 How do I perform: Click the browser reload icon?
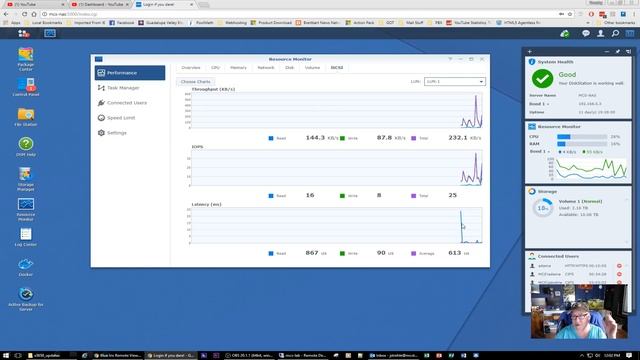coord(24,14)
